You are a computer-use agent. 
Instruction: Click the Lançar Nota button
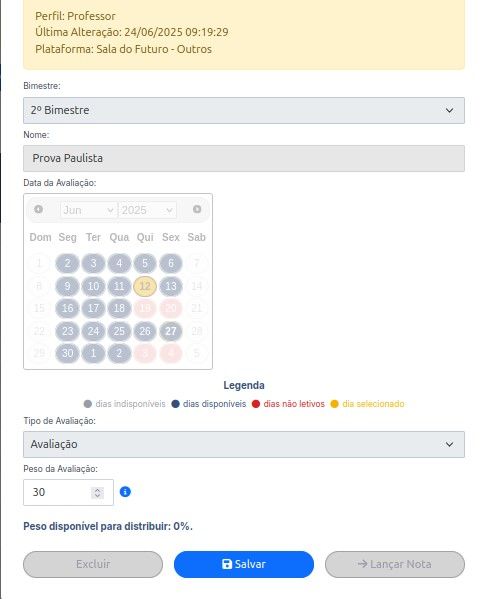point(395,564)
